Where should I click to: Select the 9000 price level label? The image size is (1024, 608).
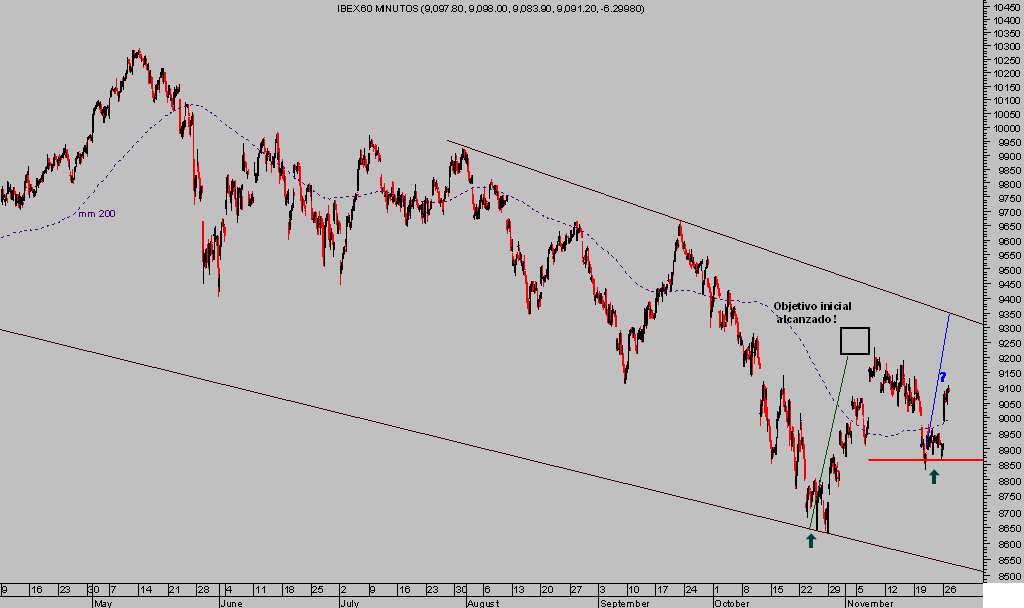click(1006, 419)
